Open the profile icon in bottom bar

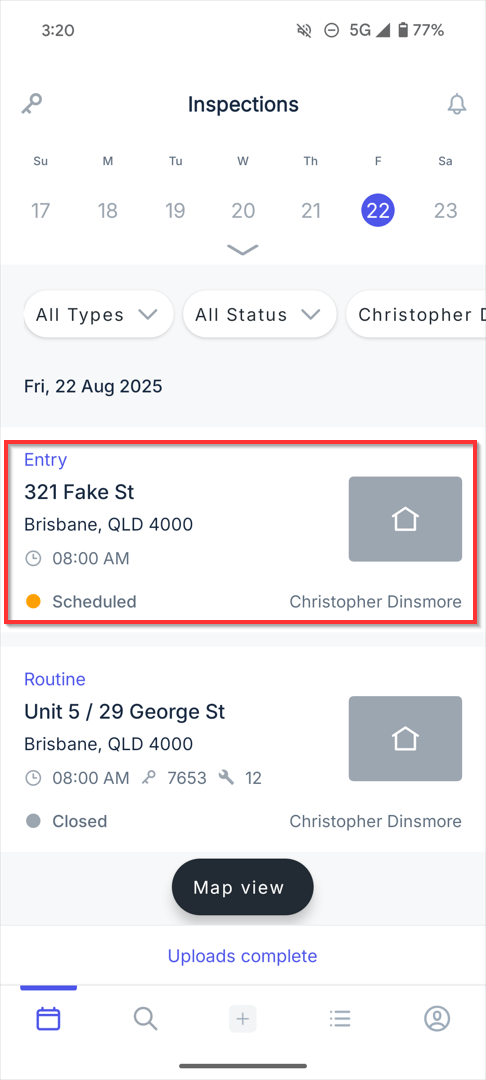pos(436,1018)
